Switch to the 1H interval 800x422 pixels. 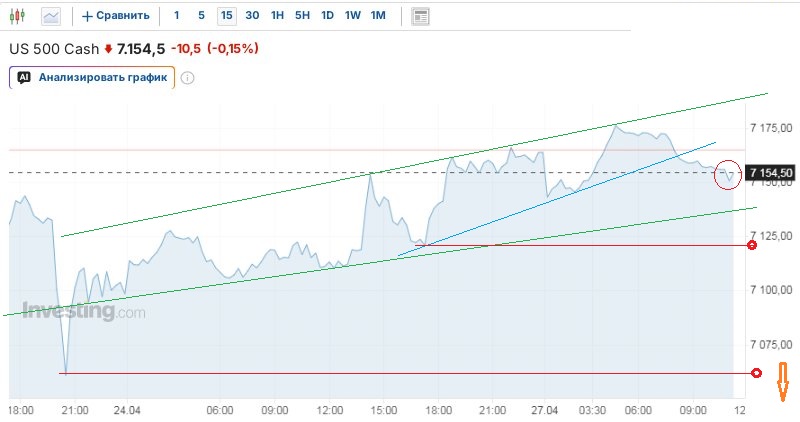click(277, 16)
